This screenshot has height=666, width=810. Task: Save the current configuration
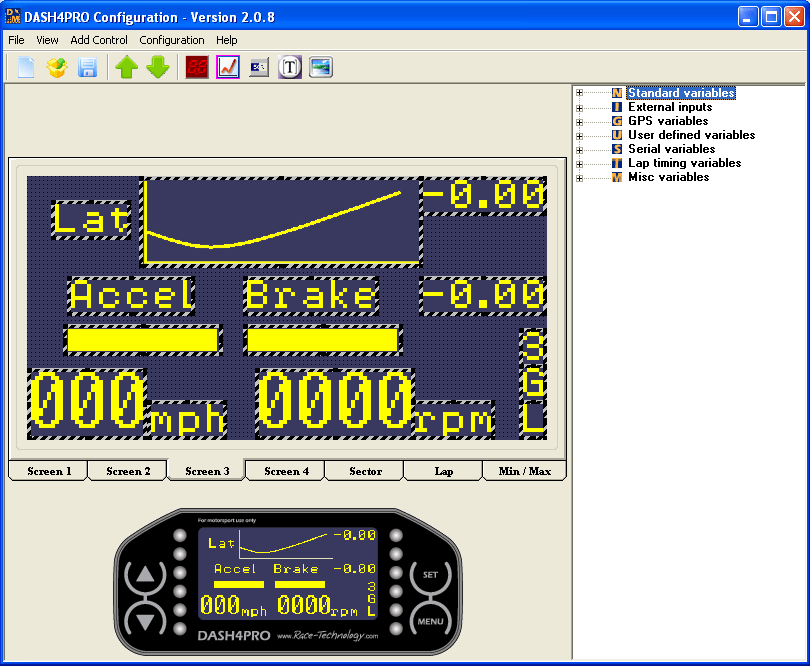[x=87, y=67]
